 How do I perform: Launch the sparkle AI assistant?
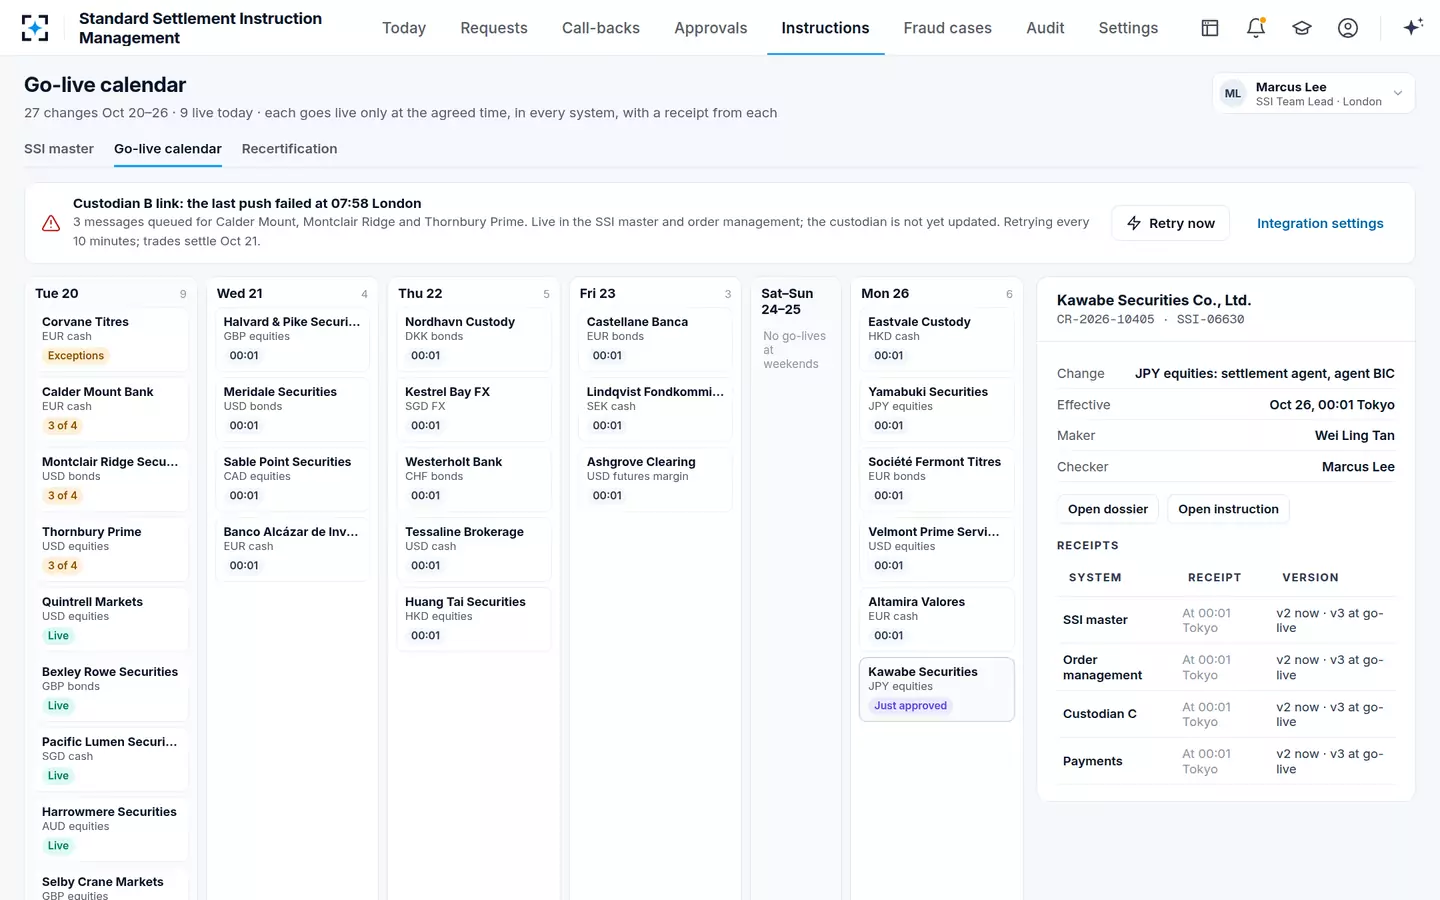pyautogui.click(x=1413, y=28)
